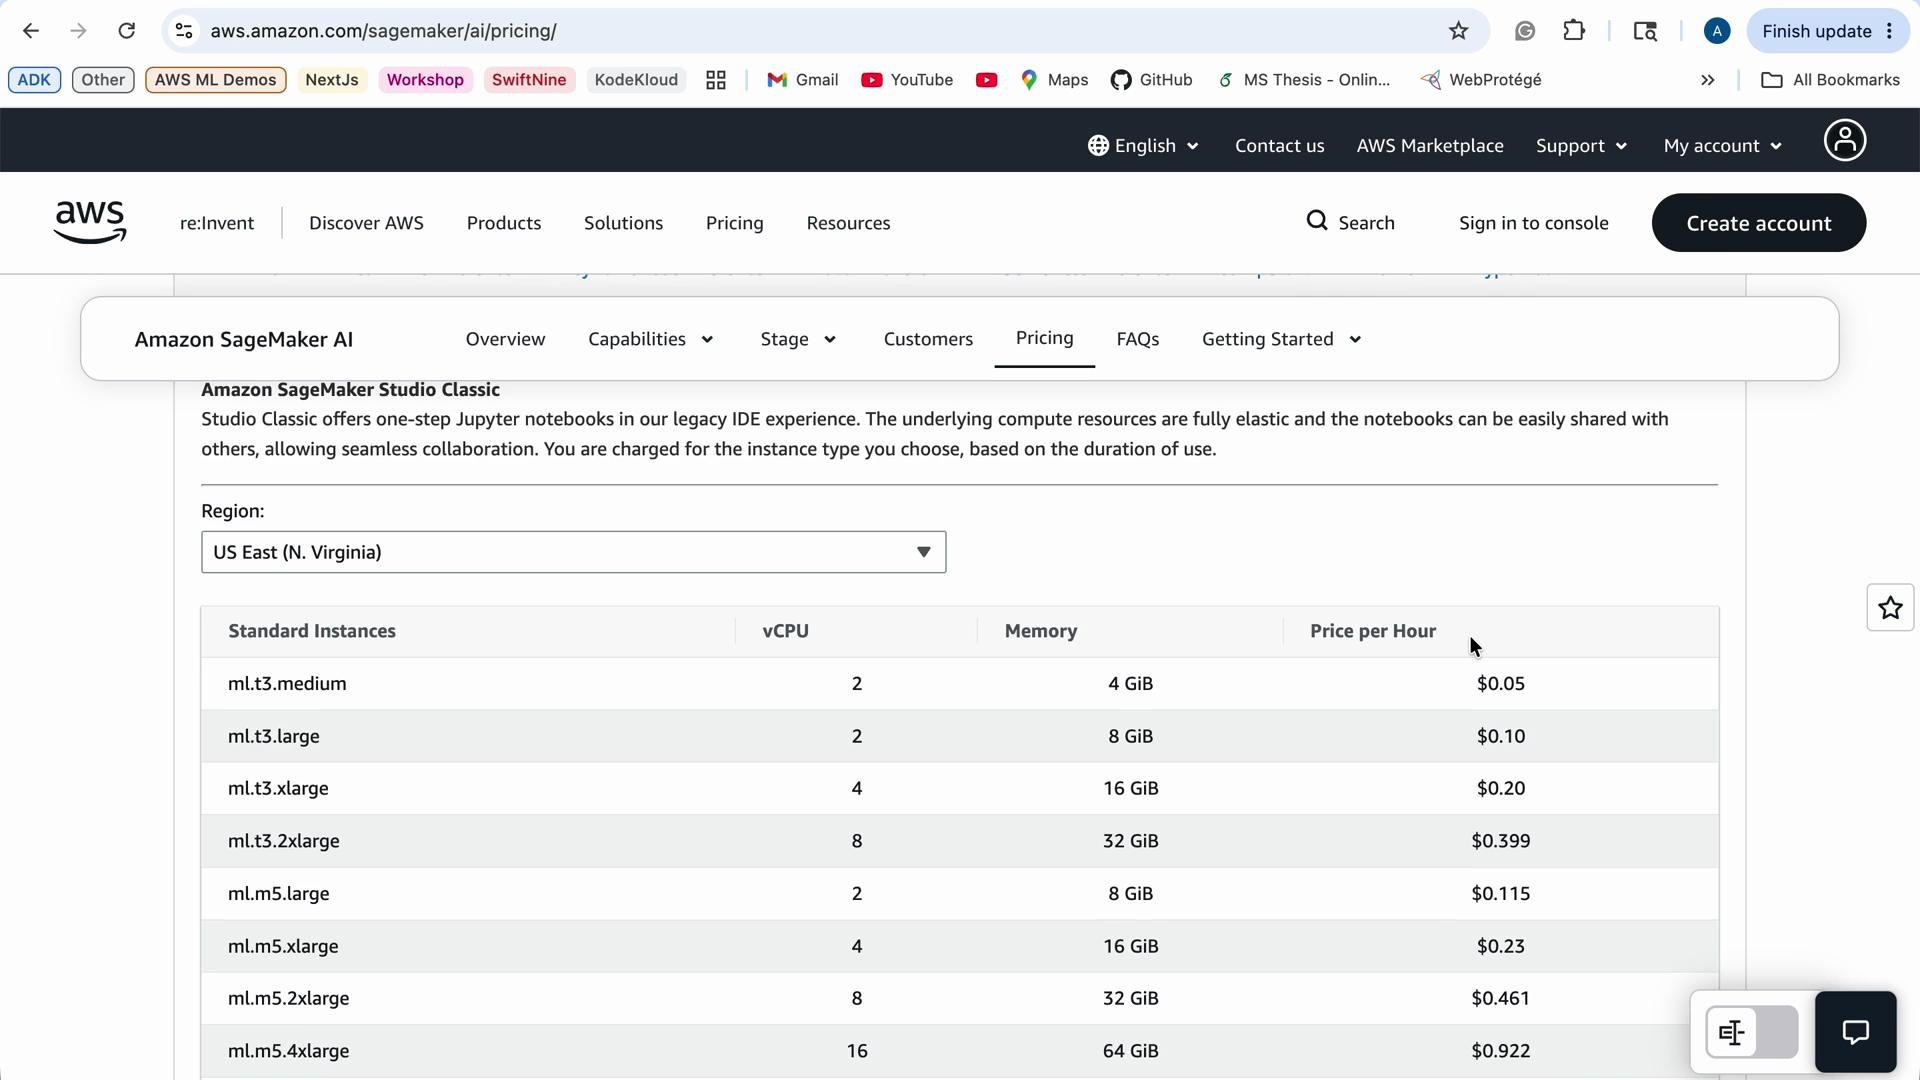Open site information icon in address bar
Viewport: 1920px width, 1080px height.
pyautogui.click(x=184, y=31)
